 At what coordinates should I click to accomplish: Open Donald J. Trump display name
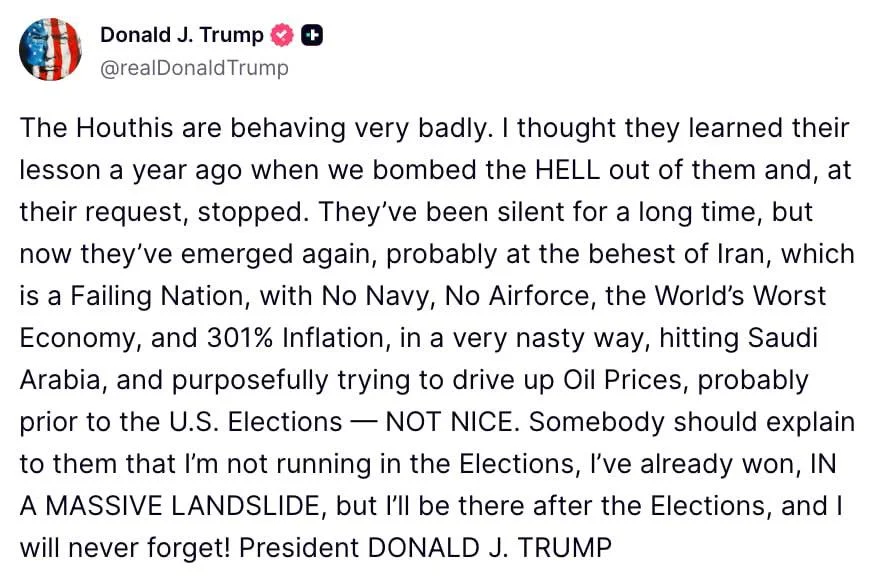coord(182,35)
